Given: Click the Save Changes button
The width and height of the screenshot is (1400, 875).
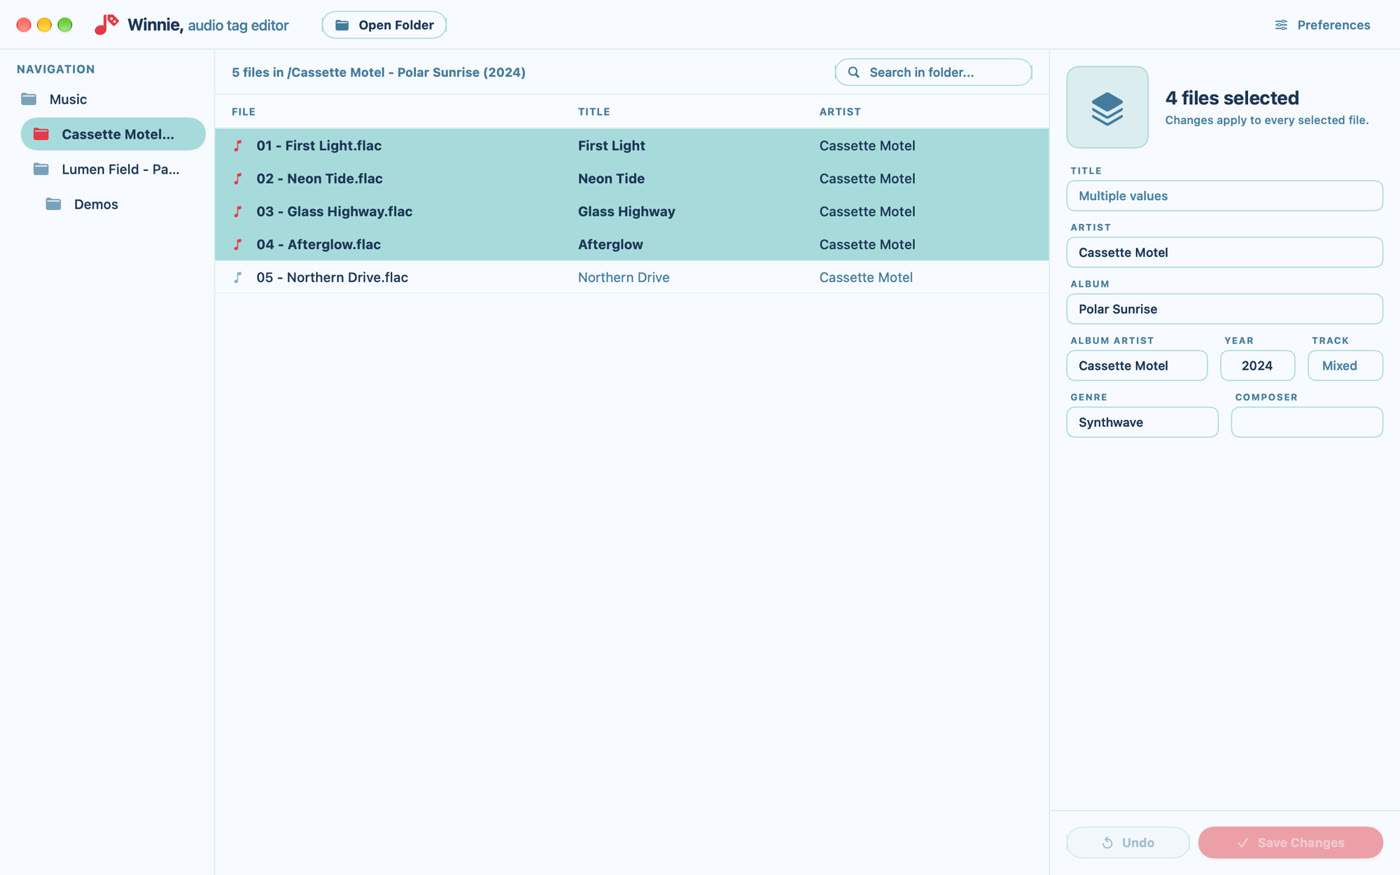Looking at the screenshot, I should (1290, 842).
